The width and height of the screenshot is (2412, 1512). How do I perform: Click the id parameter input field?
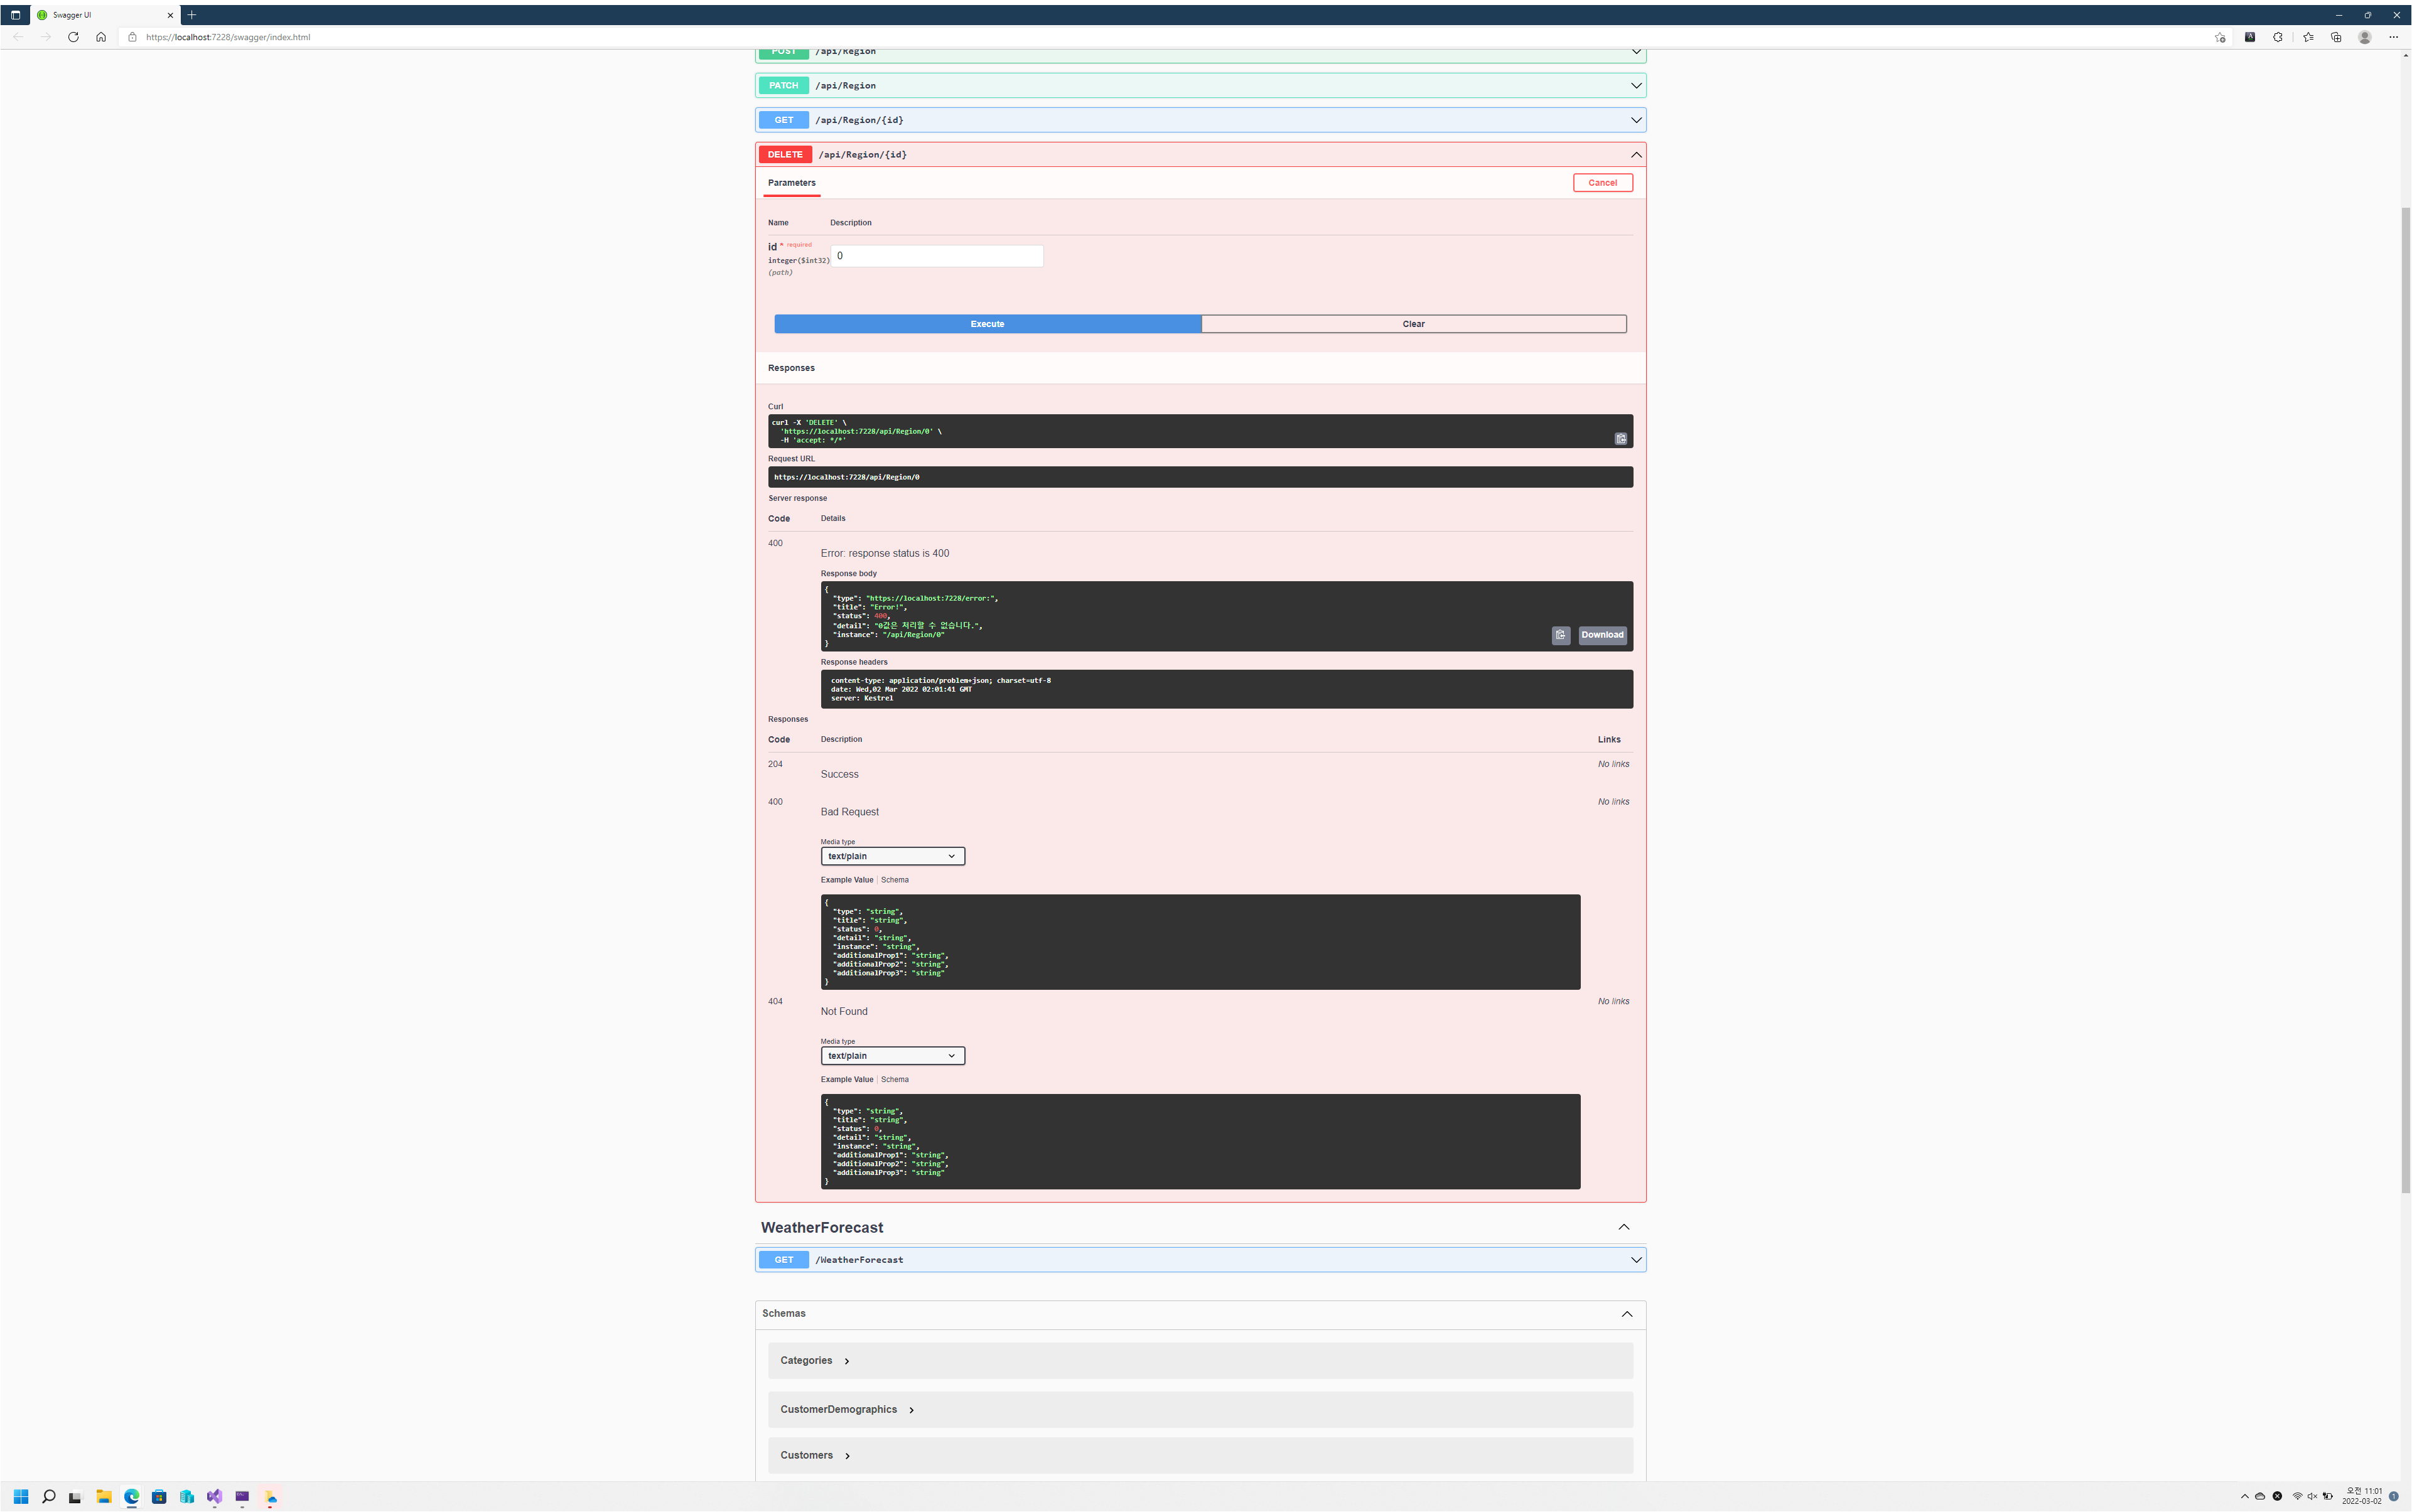click(x=936, y=256)
